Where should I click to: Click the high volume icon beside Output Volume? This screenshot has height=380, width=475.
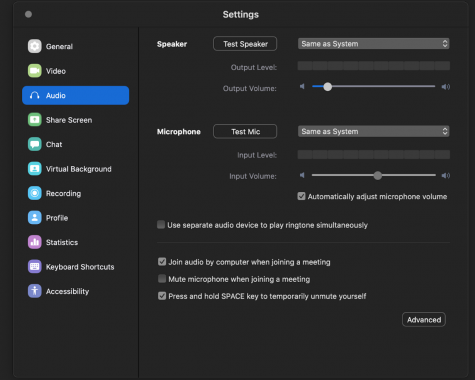click(446, 87)
